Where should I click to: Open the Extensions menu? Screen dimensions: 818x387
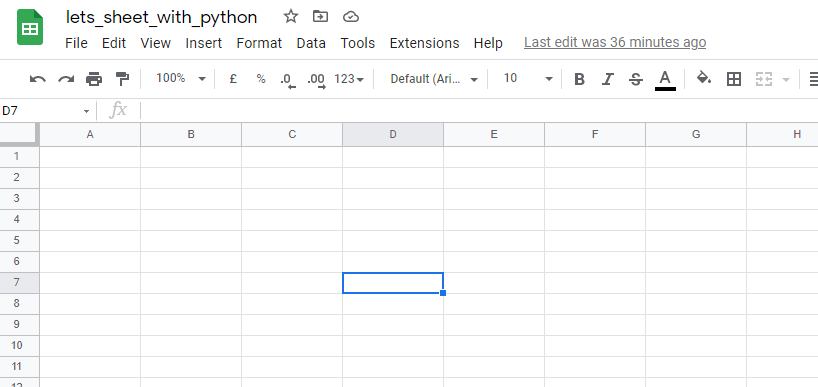pyautogui.click(x=424, y=43)
